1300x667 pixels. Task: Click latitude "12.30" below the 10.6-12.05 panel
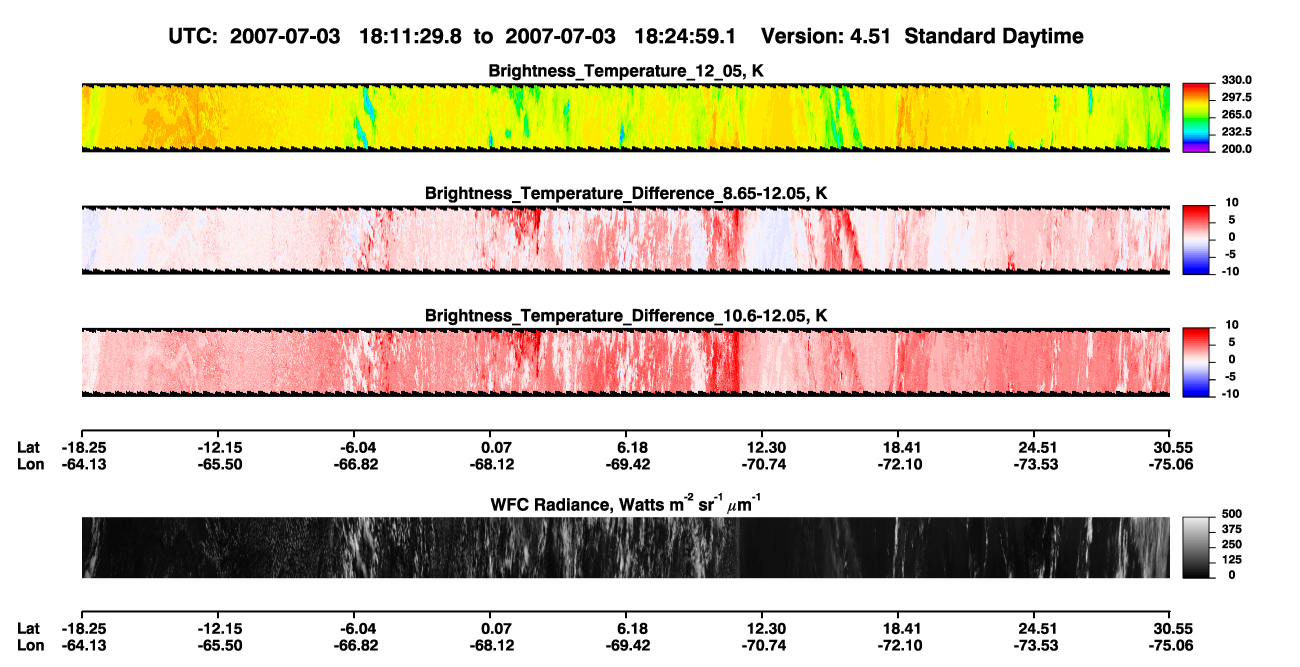[763, 447]
